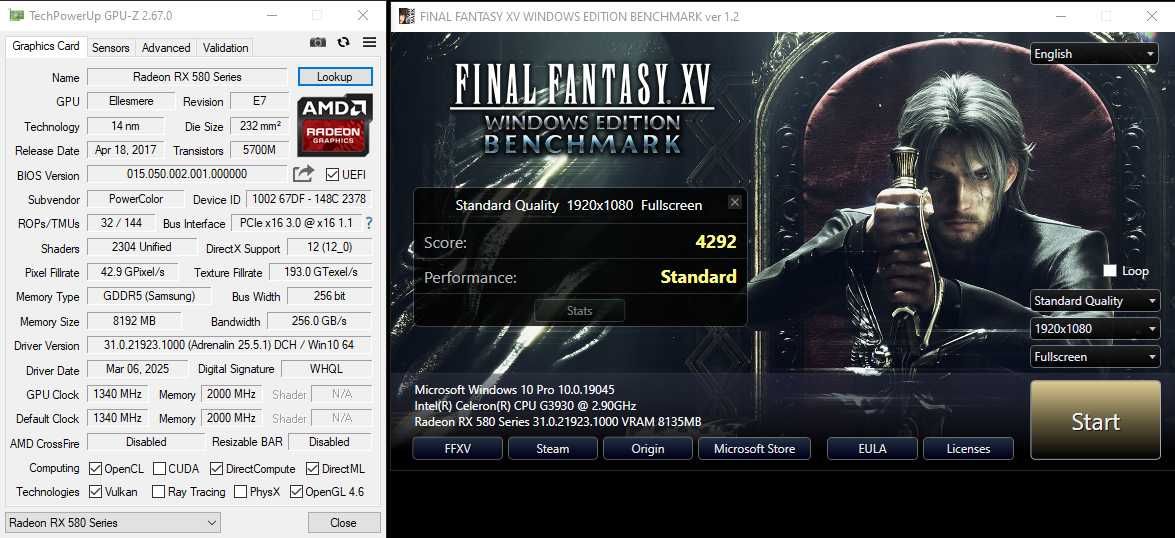The width and height of the screenshot is (1175, 538).
Task: Click the Memory Type value GDDR5 (Samsung)
Action: point(149,296)
